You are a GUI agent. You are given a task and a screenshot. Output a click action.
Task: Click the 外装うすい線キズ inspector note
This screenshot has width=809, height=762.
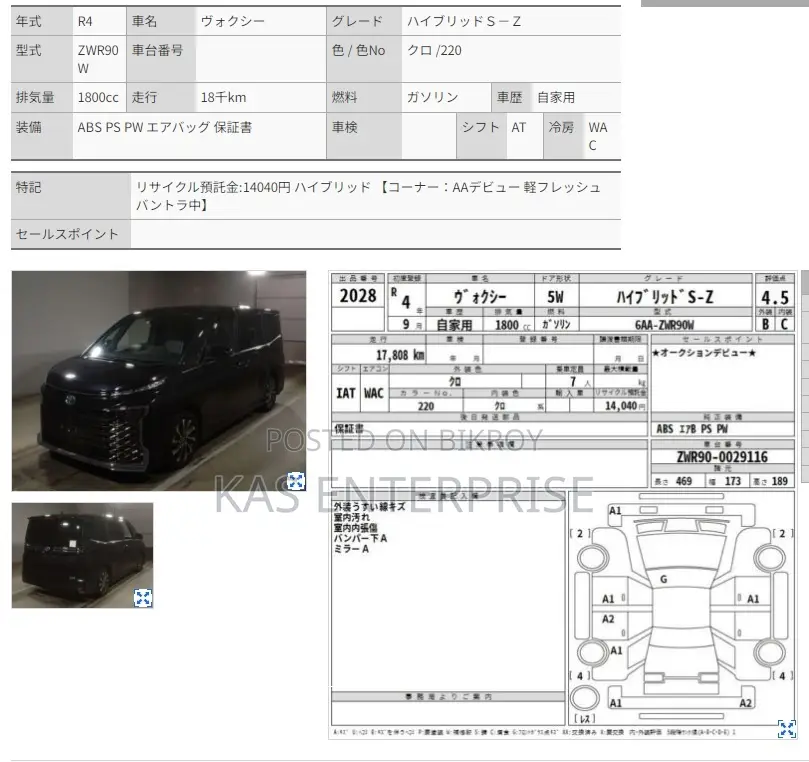click(x=369, y=507)
